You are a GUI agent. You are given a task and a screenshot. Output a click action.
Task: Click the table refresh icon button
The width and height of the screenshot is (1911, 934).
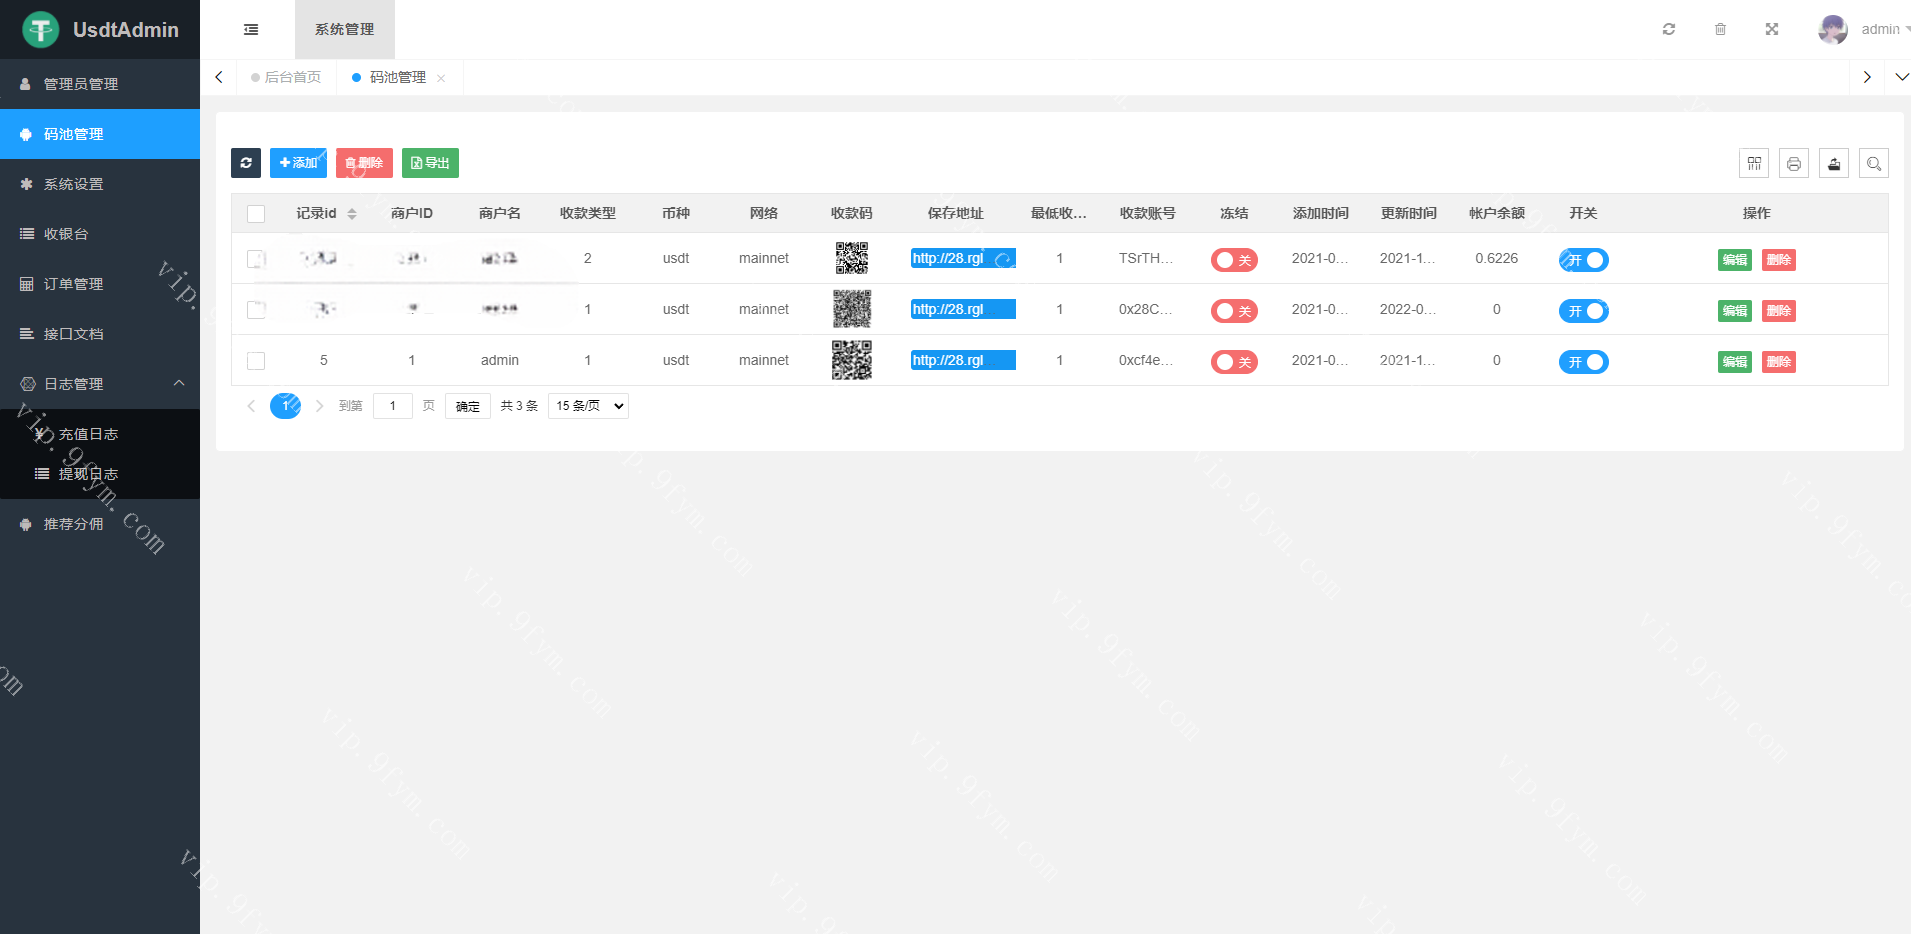click(x=246, y=163)
